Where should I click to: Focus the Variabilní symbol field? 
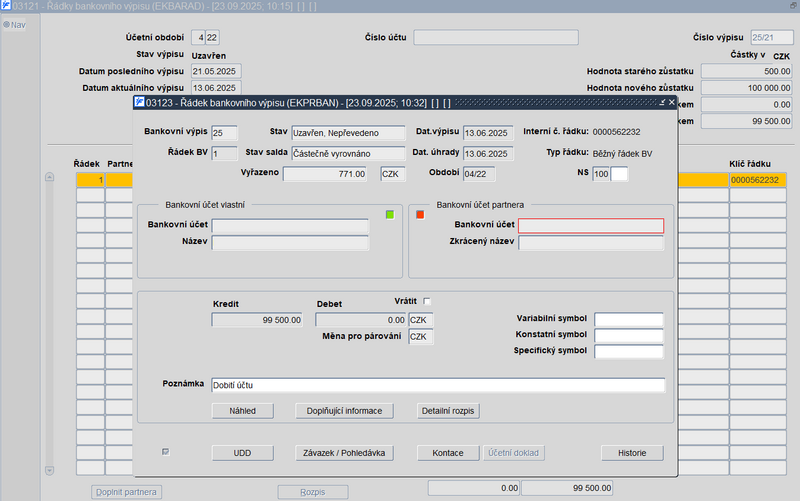[x=628, y=320]
